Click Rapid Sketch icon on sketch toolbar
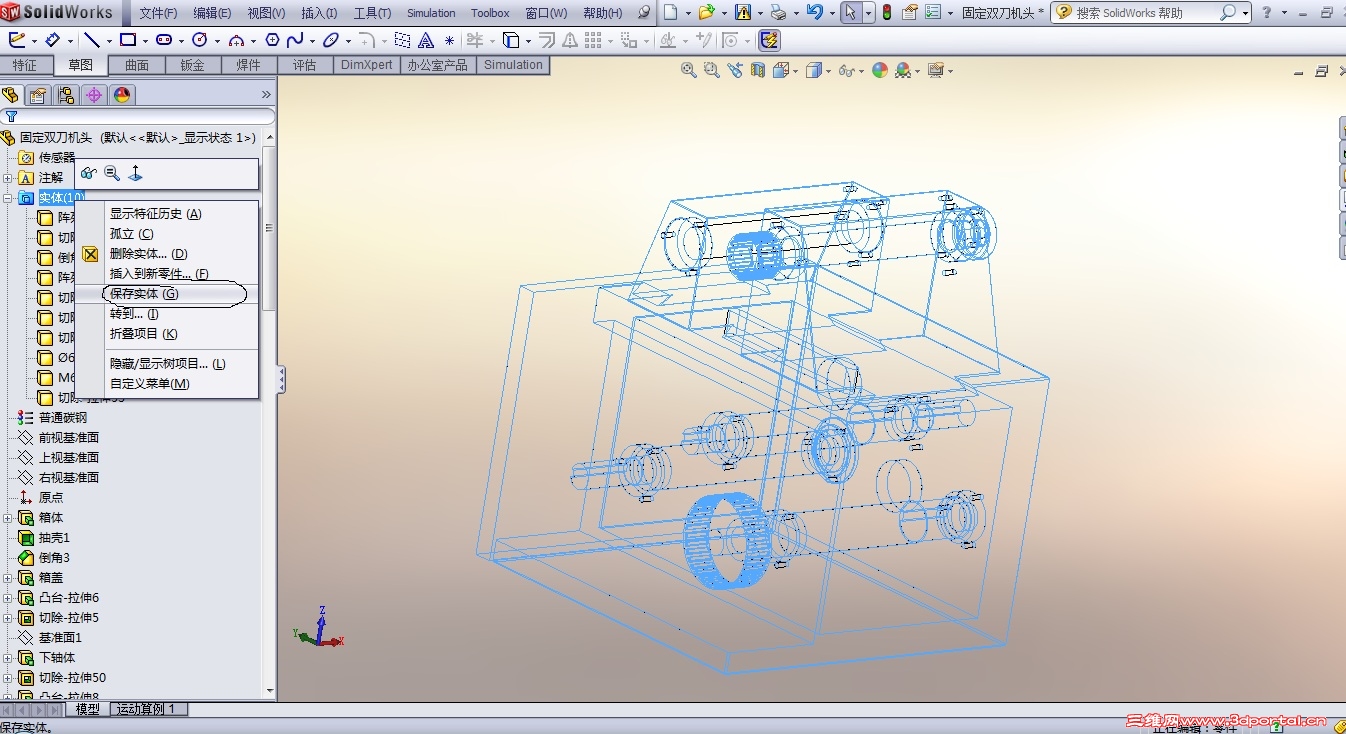The image size is (1346, 734). [x=769, y=40]
